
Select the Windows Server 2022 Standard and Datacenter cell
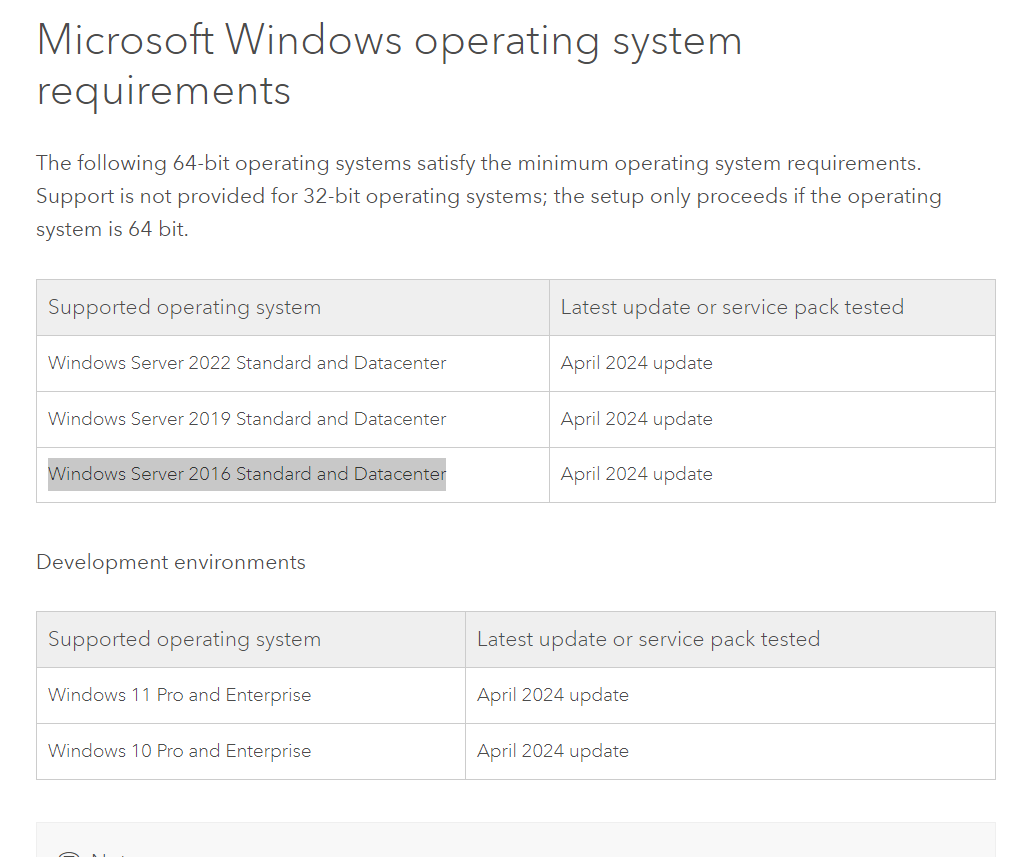247,363
